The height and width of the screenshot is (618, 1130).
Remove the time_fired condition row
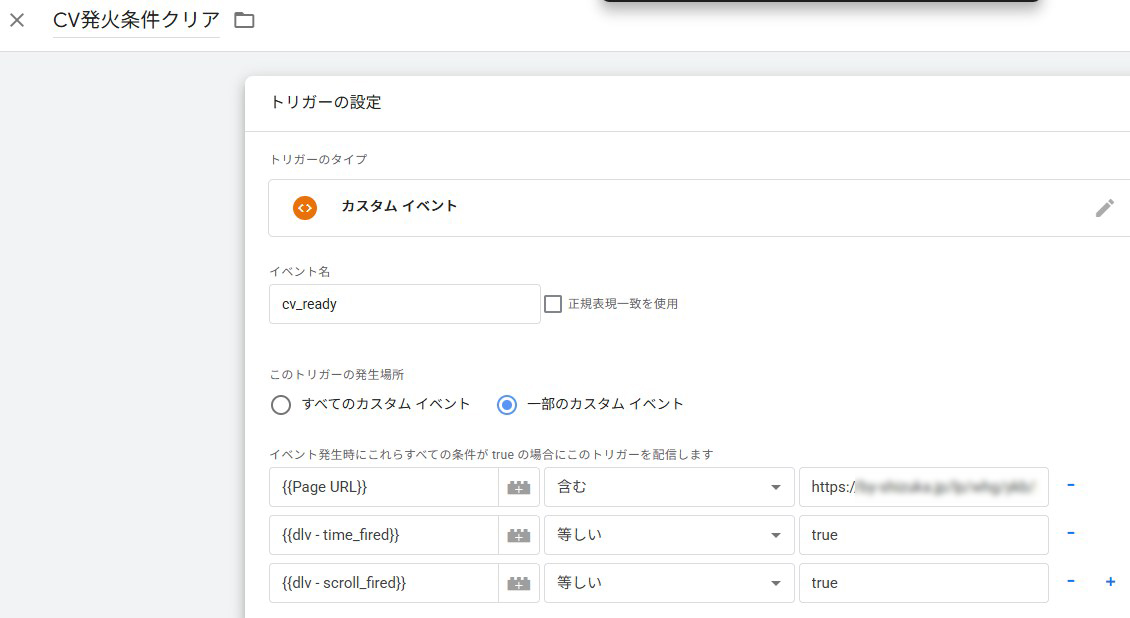click(1071, 533)
